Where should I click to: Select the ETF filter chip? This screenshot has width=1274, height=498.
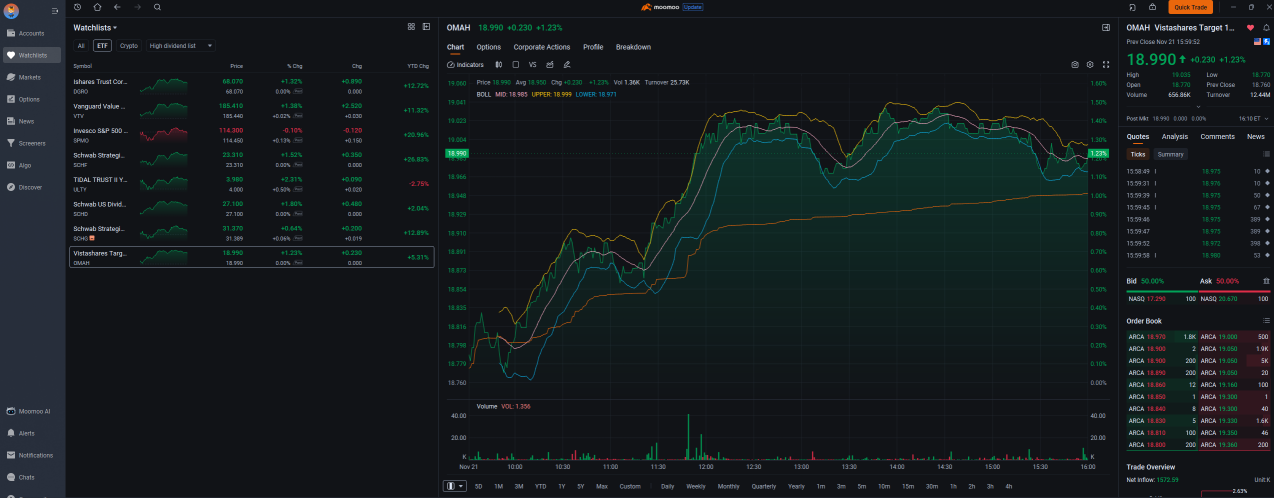point(102,46)
